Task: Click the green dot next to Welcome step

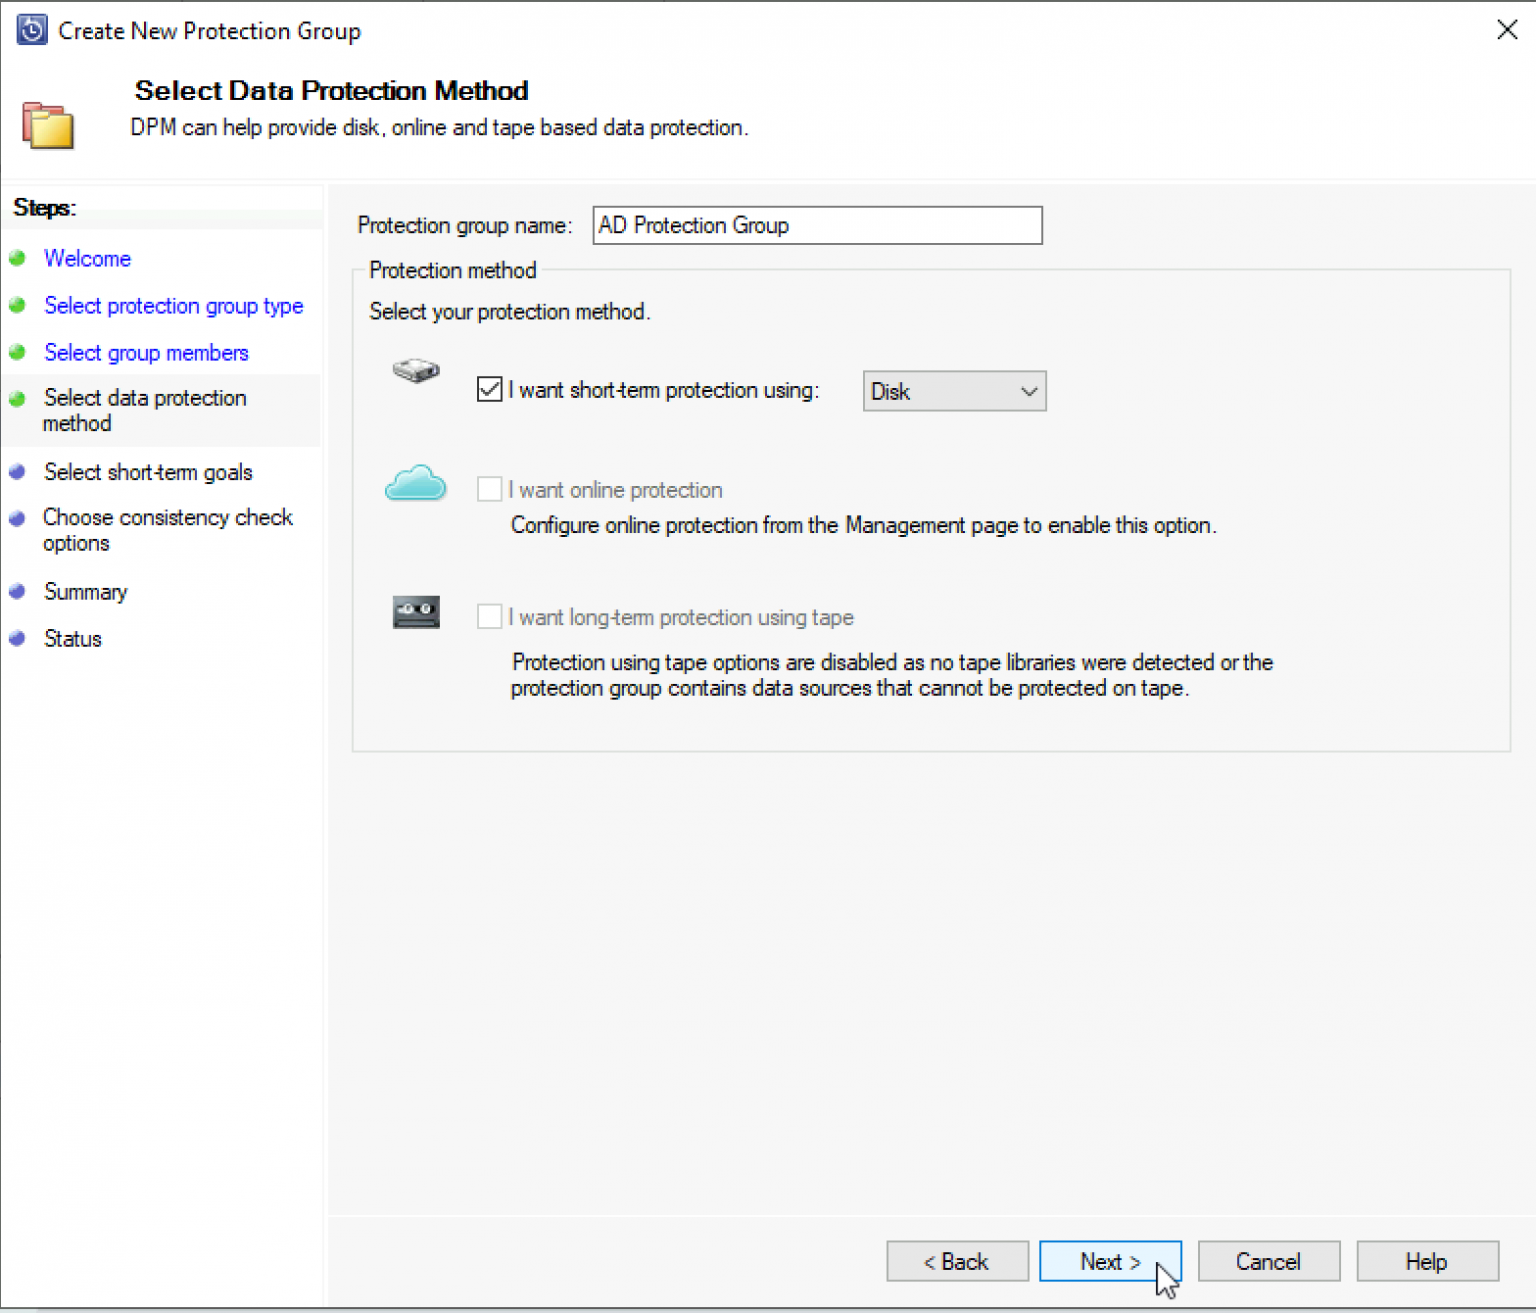Action: [17, 258]
